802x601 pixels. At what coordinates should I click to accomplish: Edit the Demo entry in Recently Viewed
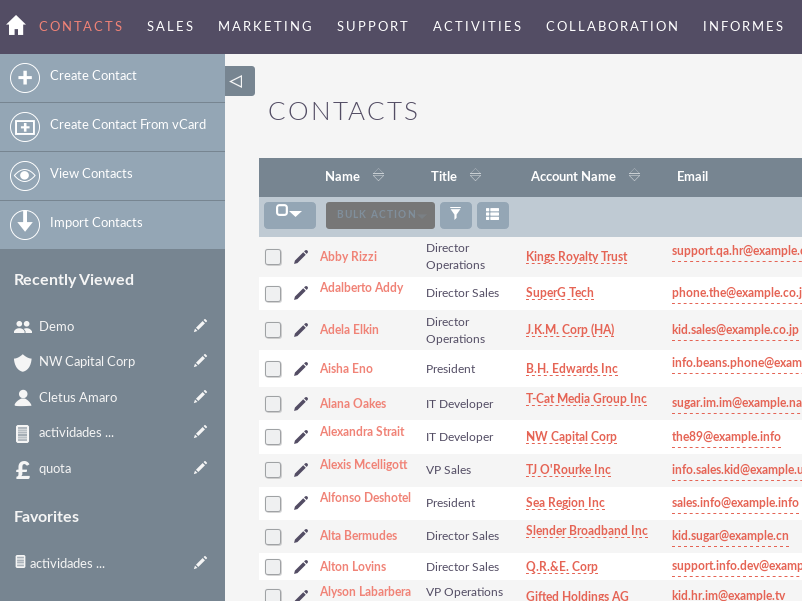point(200,325)
